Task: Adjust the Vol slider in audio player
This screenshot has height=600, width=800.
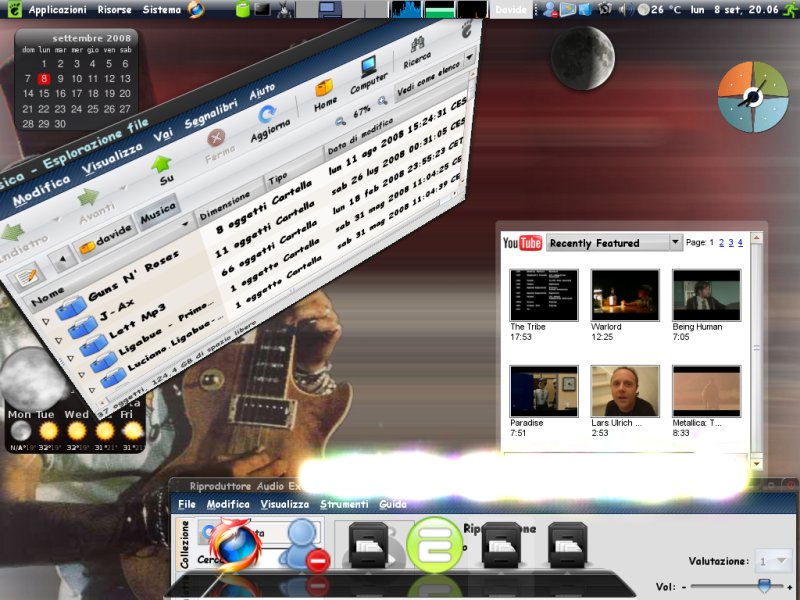Action: [763, 586]
